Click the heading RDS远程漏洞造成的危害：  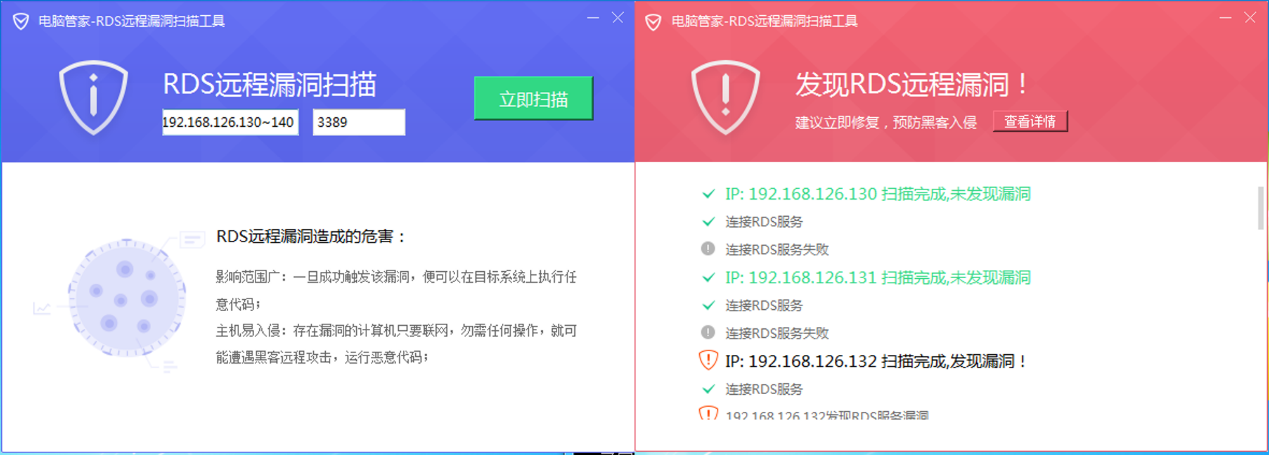[312, 238]
